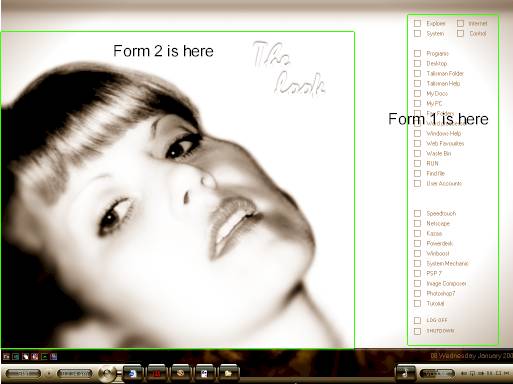Select the LOG OFF checkbox
The height and width of the screenshot is (384, 513).
coord(417,320)
